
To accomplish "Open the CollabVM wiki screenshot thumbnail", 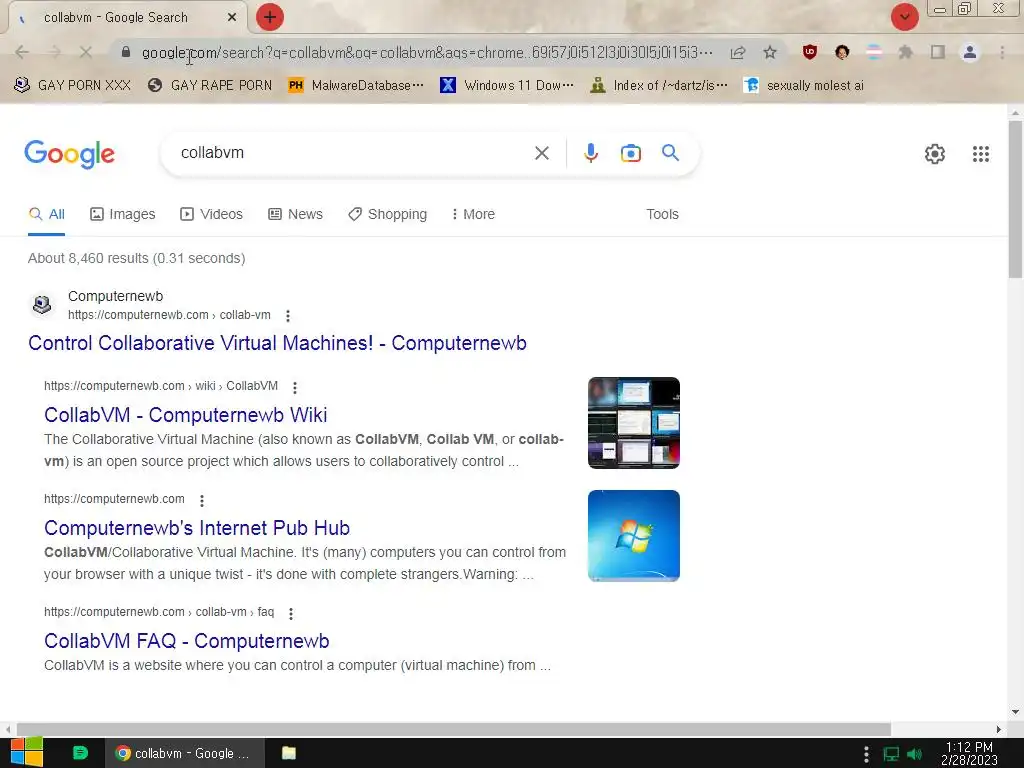I will (633, 423).
